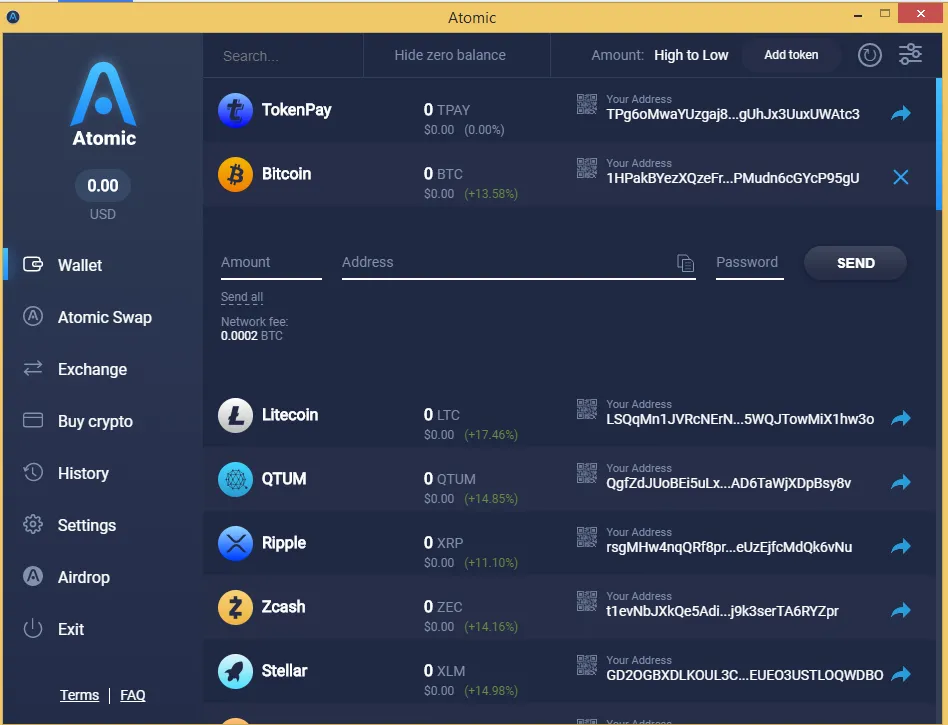Click the Send all link
The image size is (948, 725).
coord(242,297)
